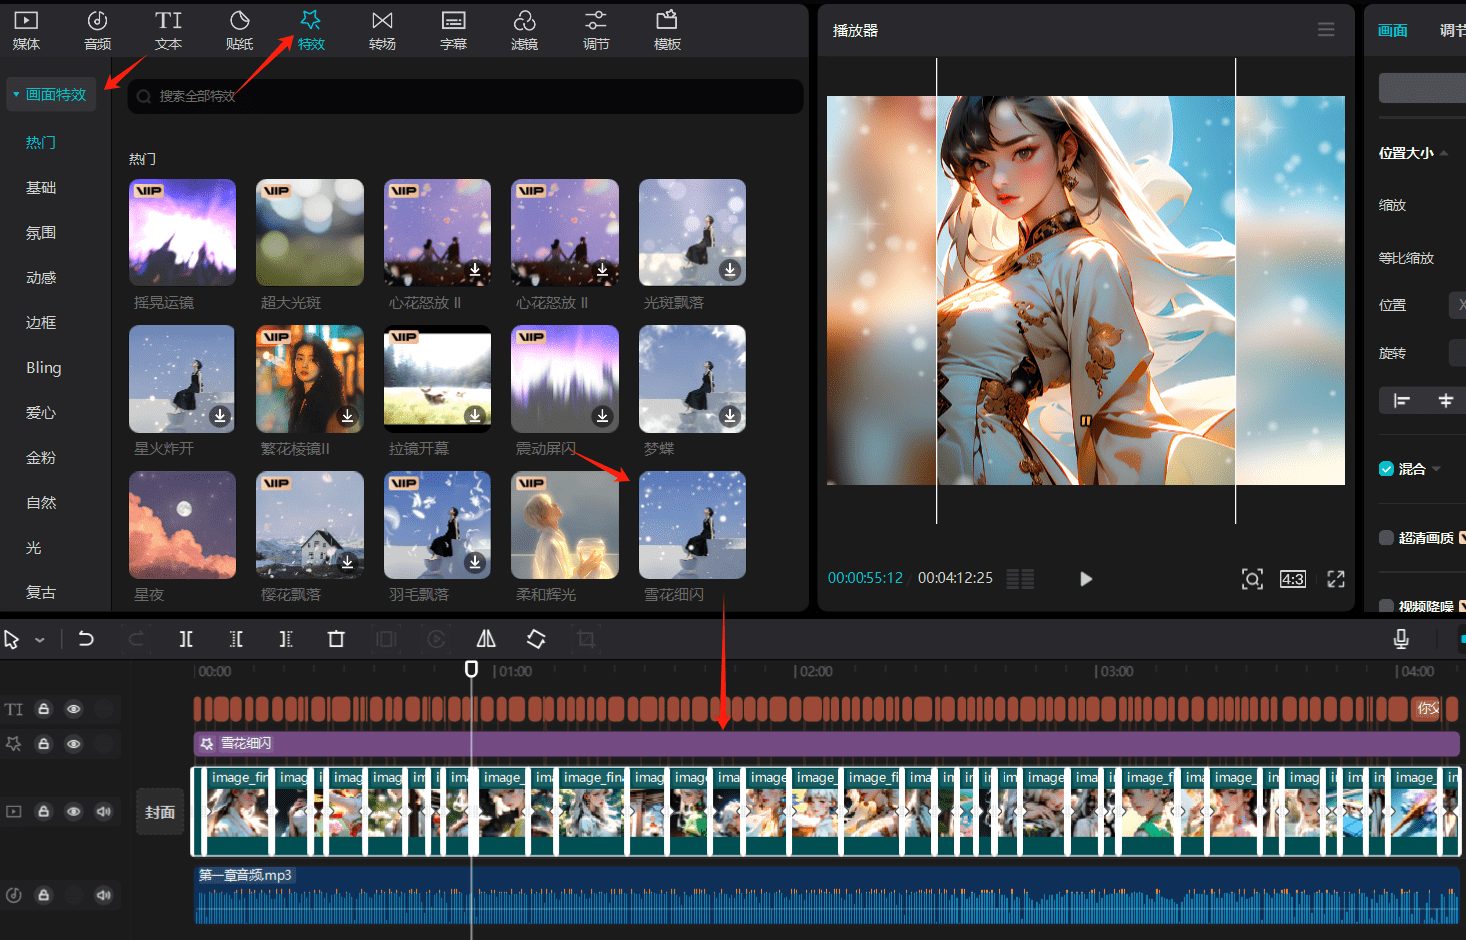Switch to the 画面 properties tab
The image size is (1466, 940).
[x=1392, y=30]
